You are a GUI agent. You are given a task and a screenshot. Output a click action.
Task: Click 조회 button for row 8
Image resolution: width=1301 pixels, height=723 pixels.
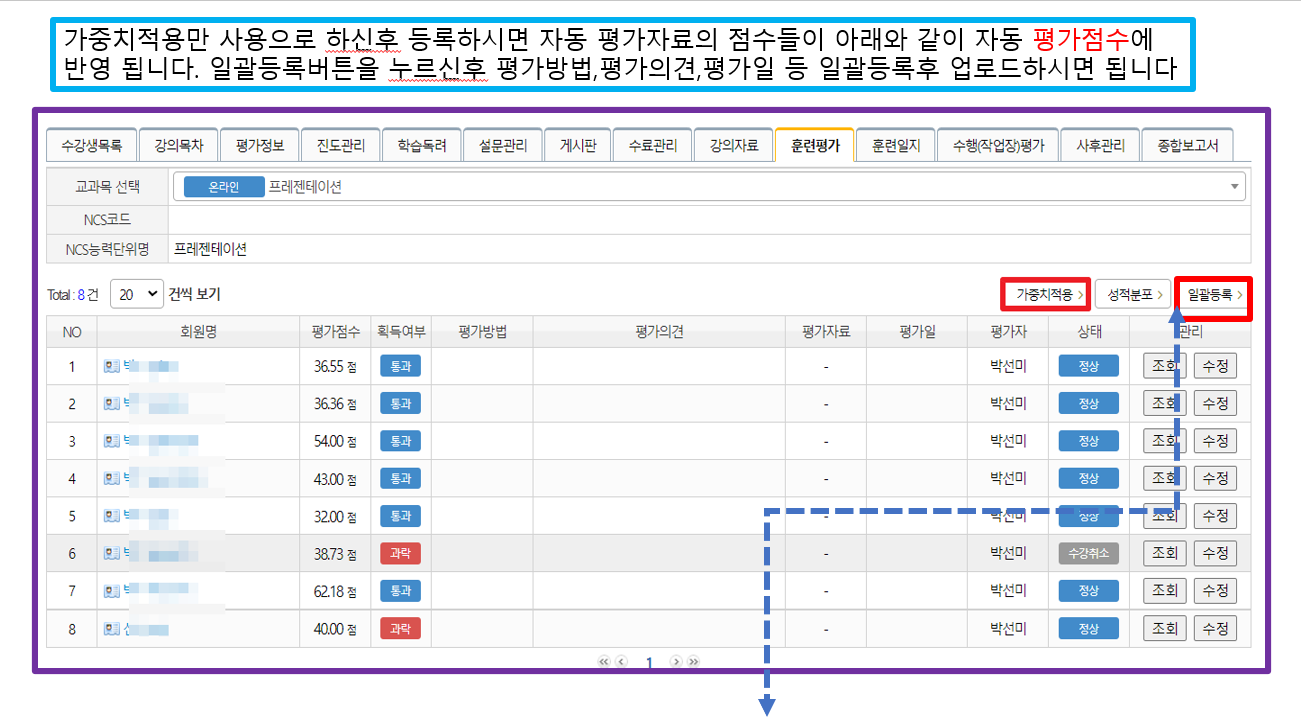tap(1164, 629)
